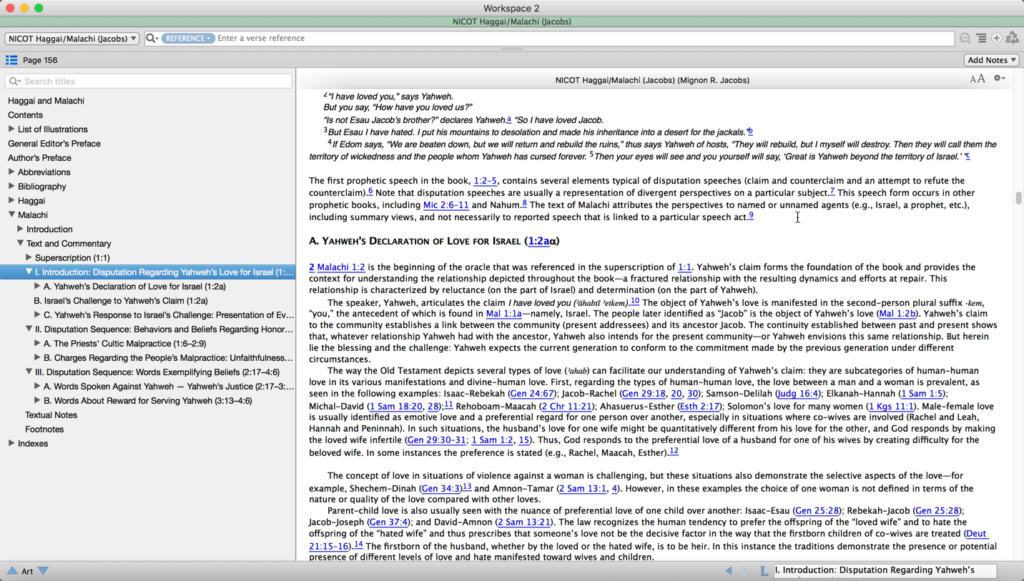Open the NICOT Haggai/Malachi module dropdown

[x=72, y=38]
